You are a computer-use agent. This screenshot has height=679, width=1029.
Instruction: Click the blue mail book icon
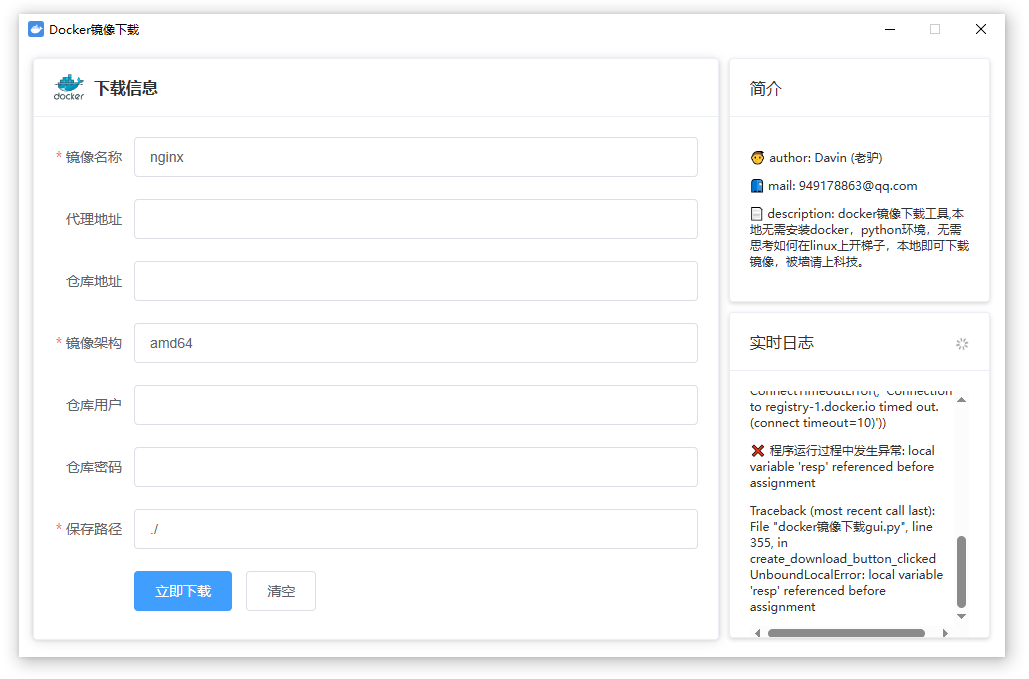(x=757, y=186)
